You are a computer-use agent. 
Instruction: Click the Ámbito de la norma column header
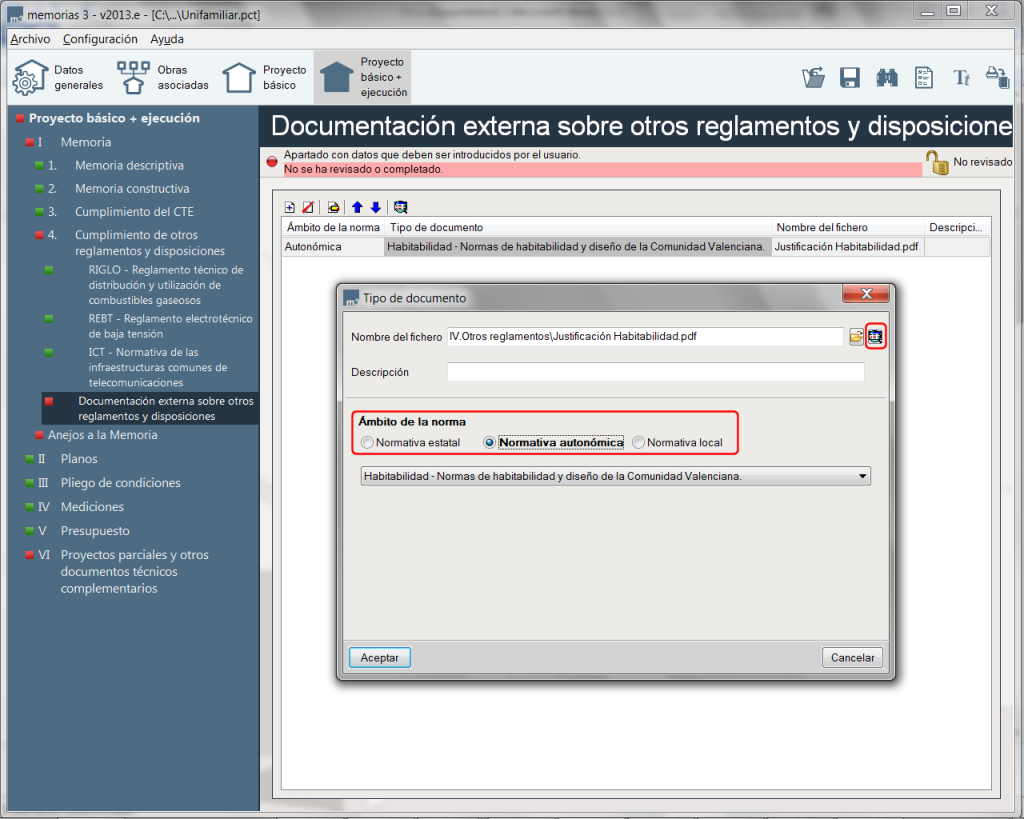333,227
